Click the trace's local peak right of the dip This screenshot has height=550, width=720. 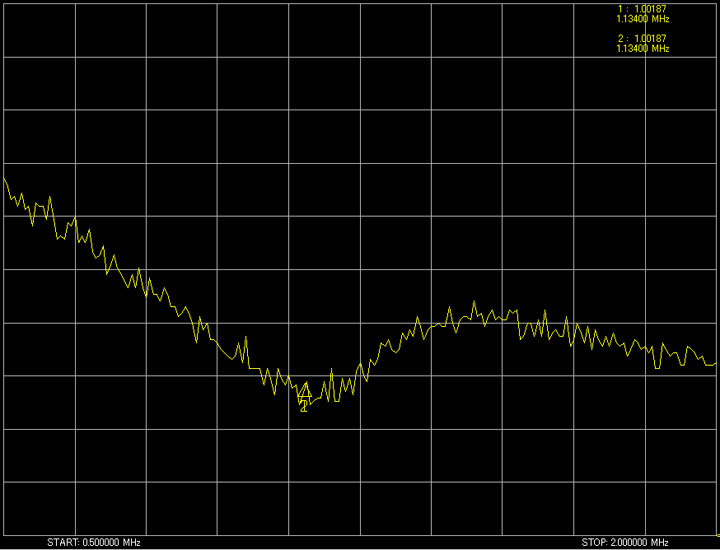(x=474, y=301)
